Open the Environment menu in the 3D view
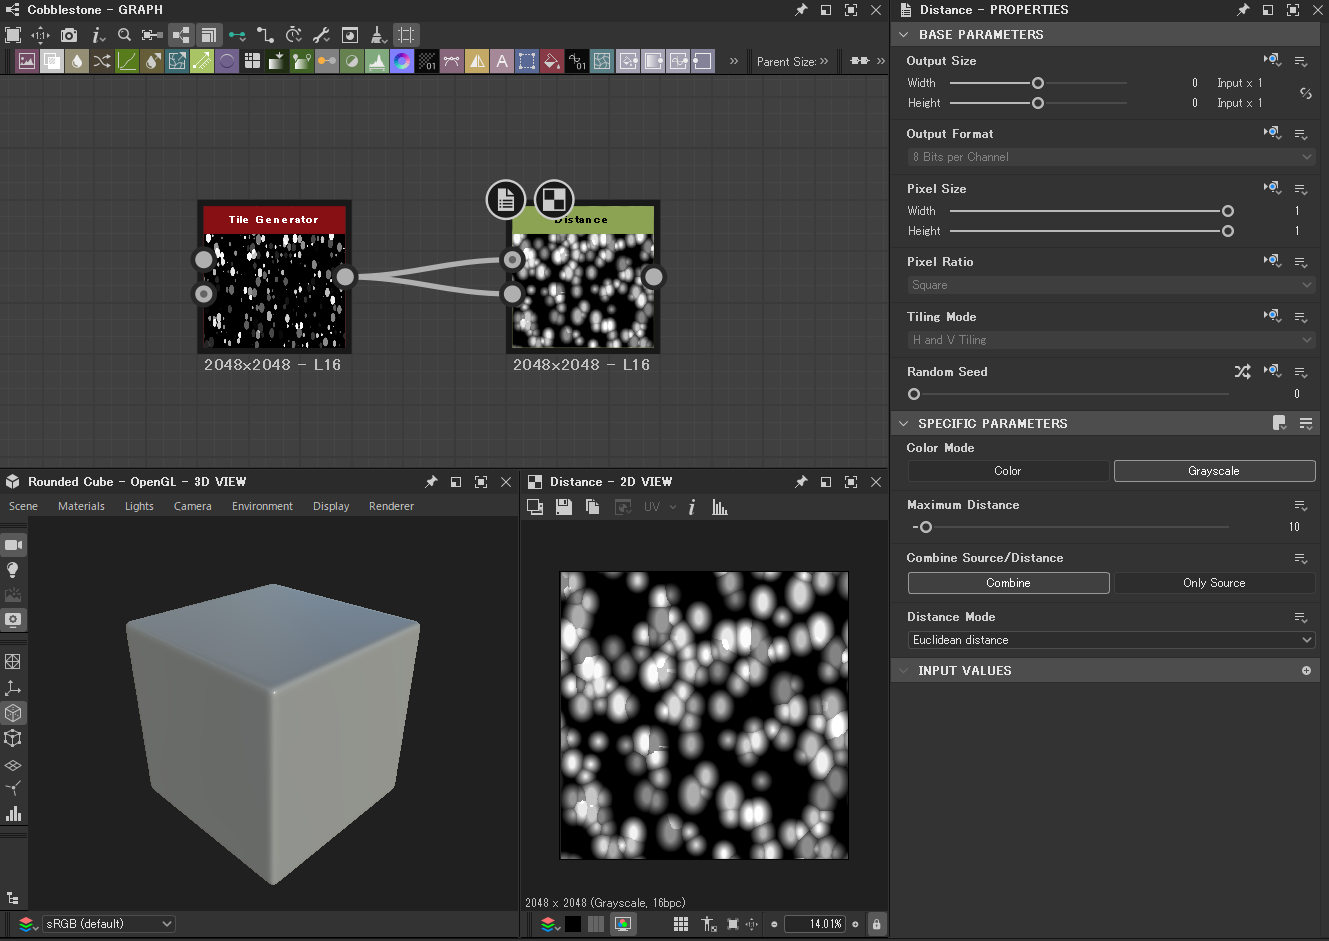The image size is (1329, 941). click(261, 506)
